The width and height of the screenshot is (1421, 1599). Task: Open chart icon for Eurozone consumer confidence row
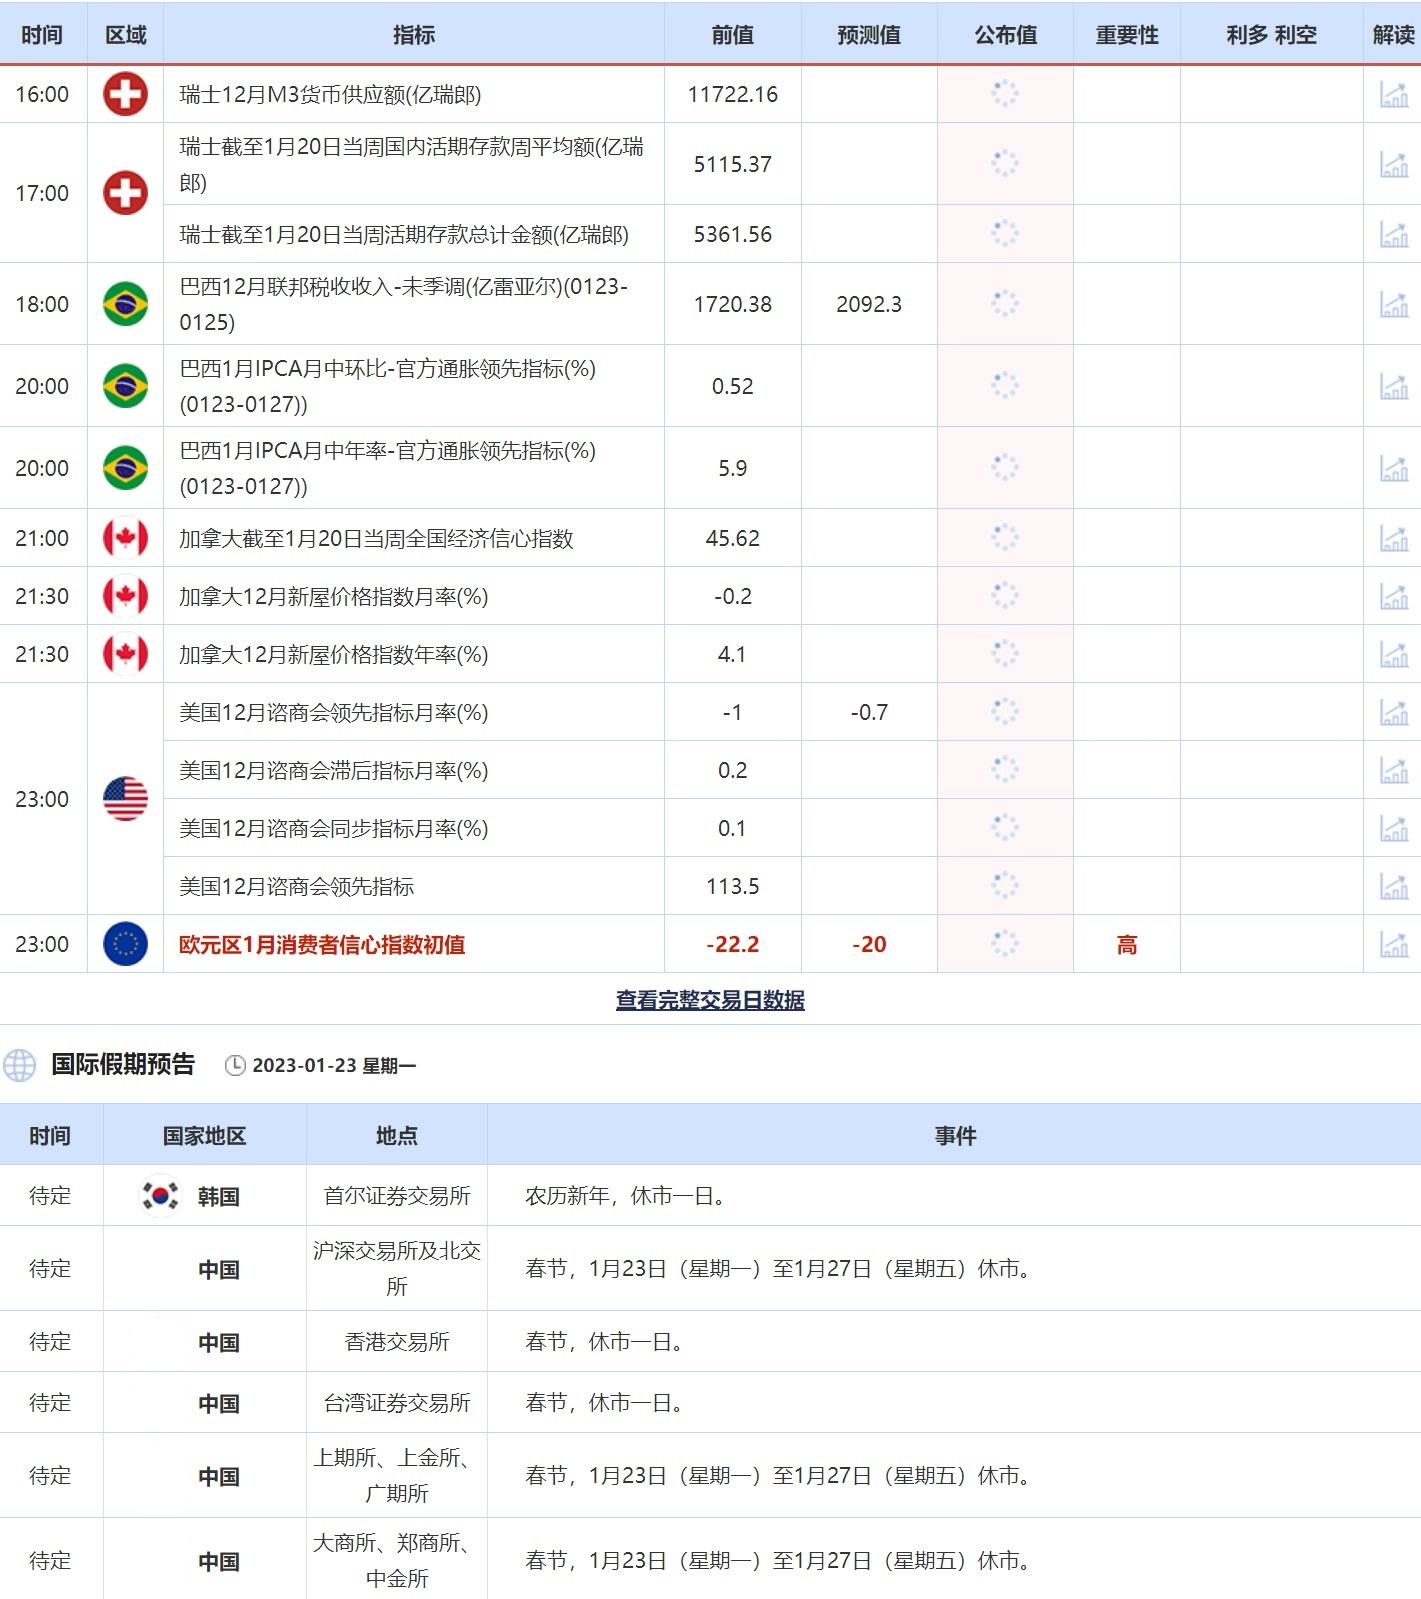(1393, 944)
